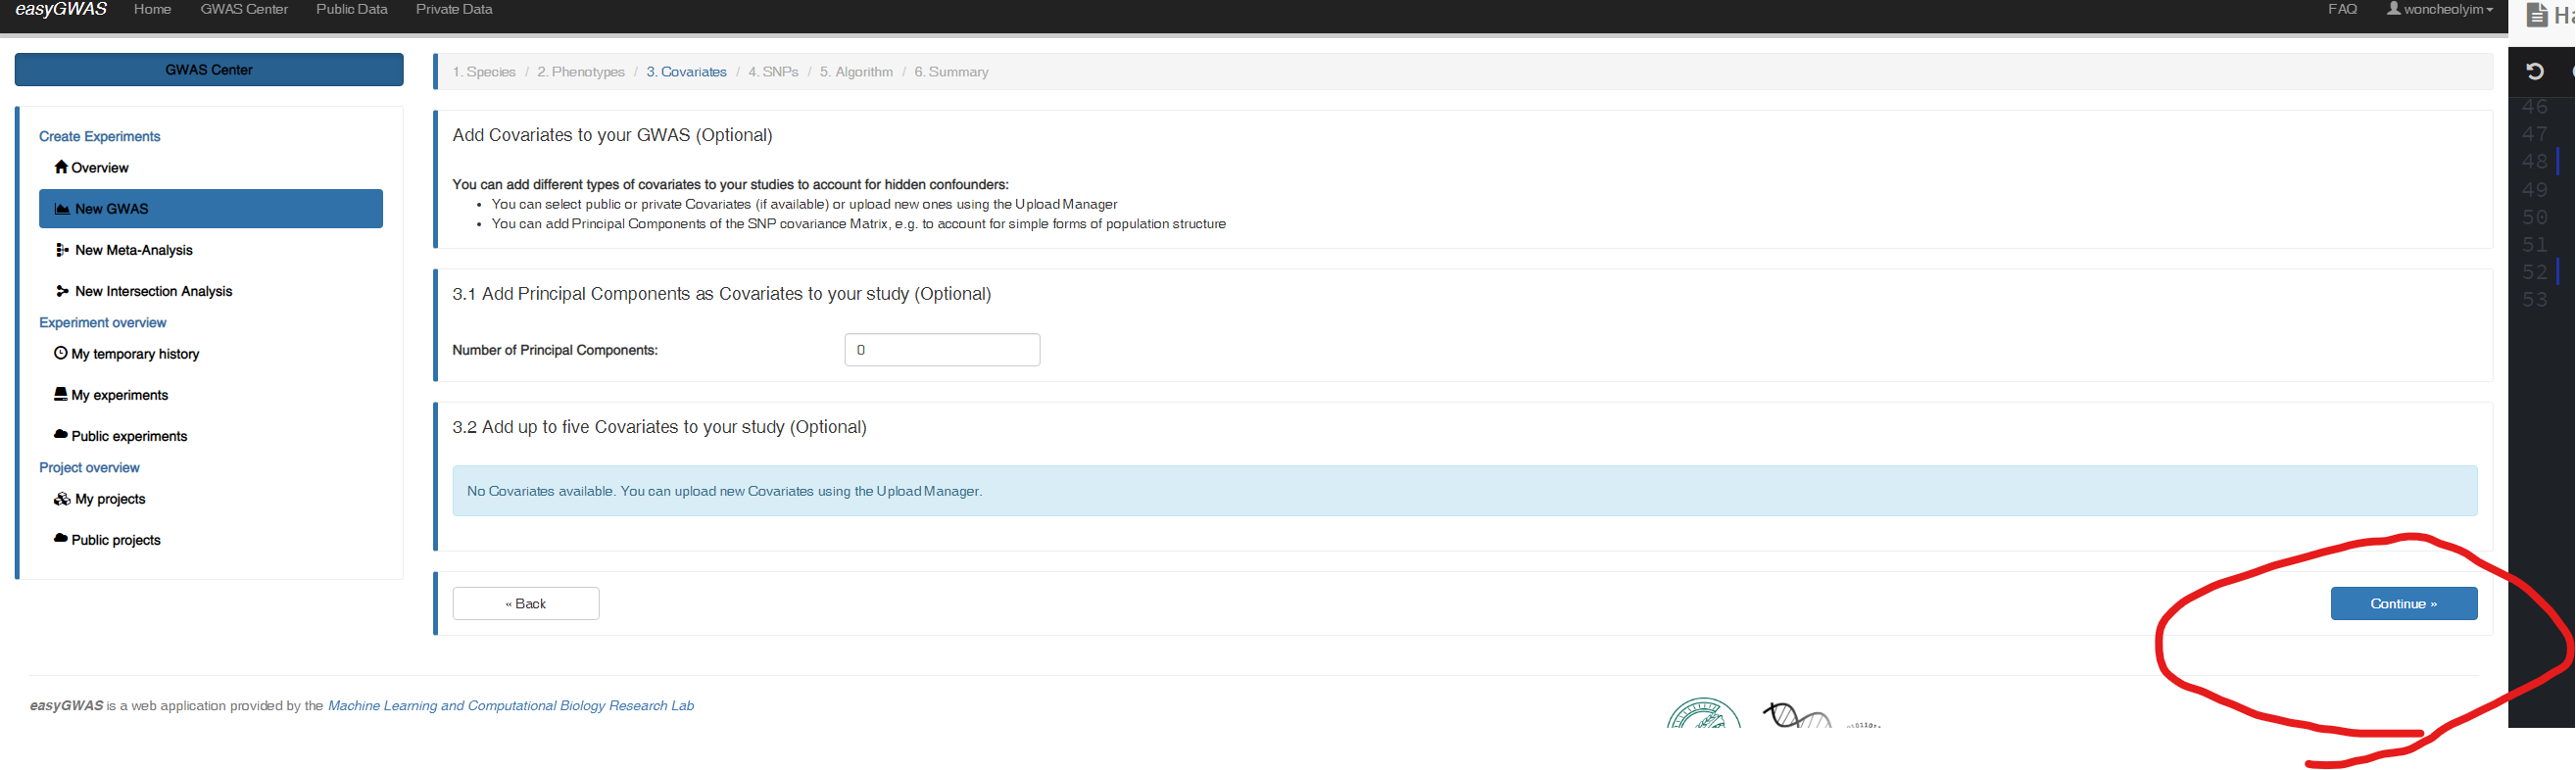Open the Private Data menu
2576x770 pixels.
coord(454,10)
